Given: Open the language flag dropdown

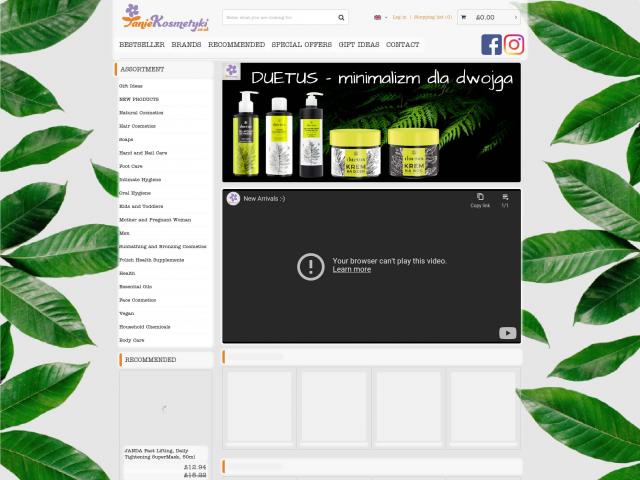Looking at the screenshot, I should 380,18.
